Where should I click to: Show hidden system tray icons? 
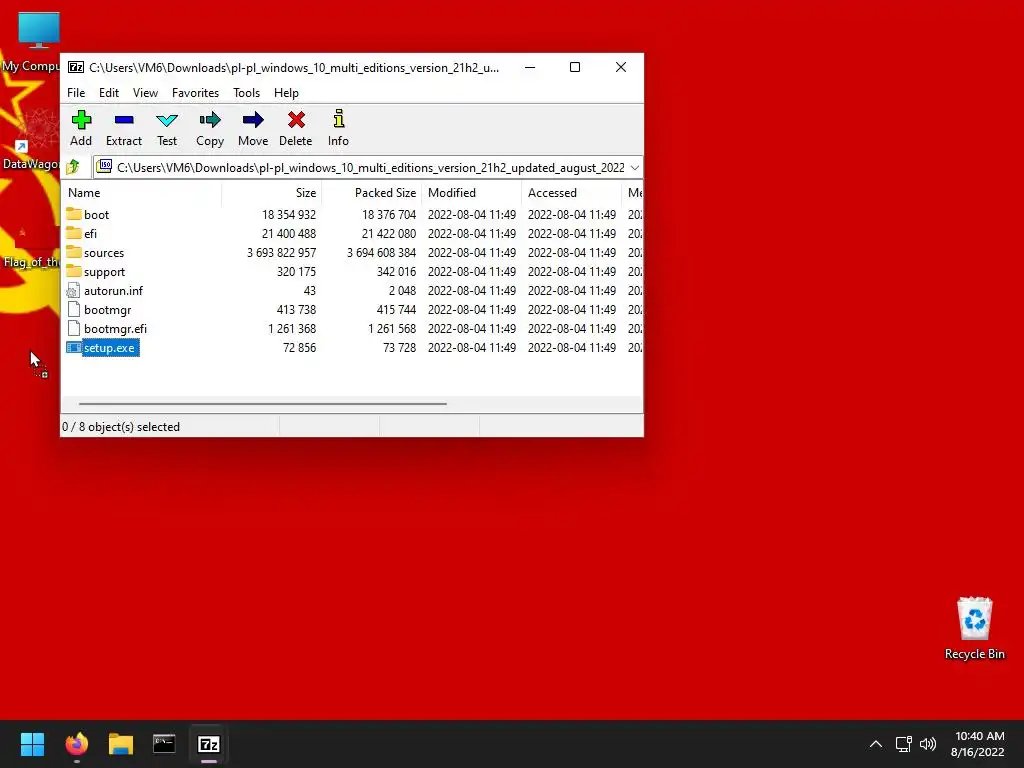pos(876,744)
